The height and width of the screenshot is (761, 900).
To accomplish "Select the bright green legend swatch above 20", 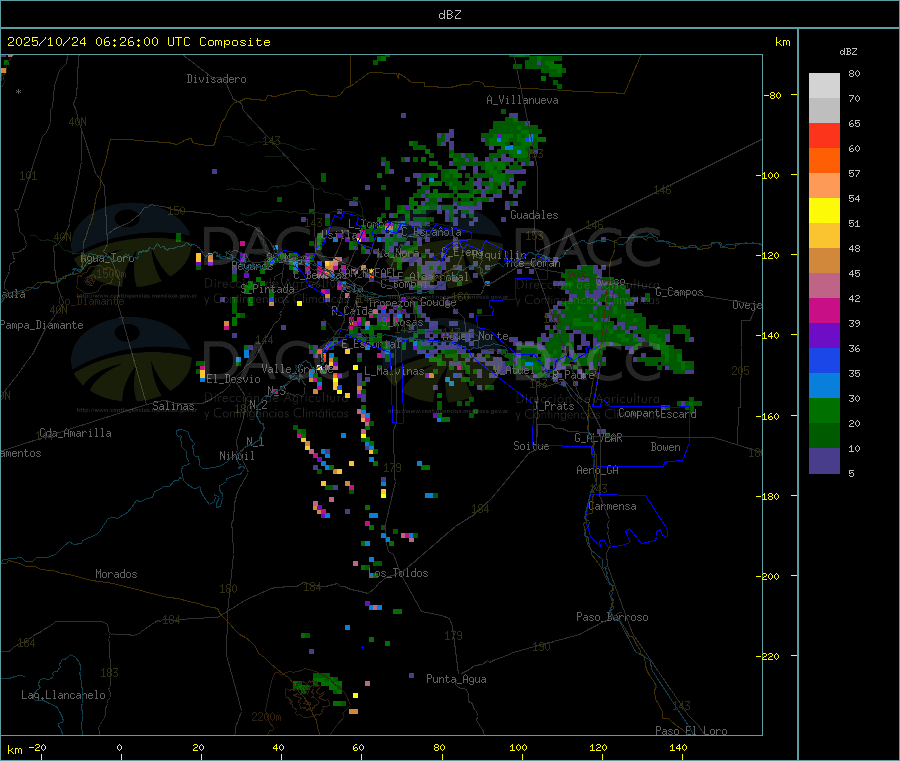I will (x=824, y=410).
